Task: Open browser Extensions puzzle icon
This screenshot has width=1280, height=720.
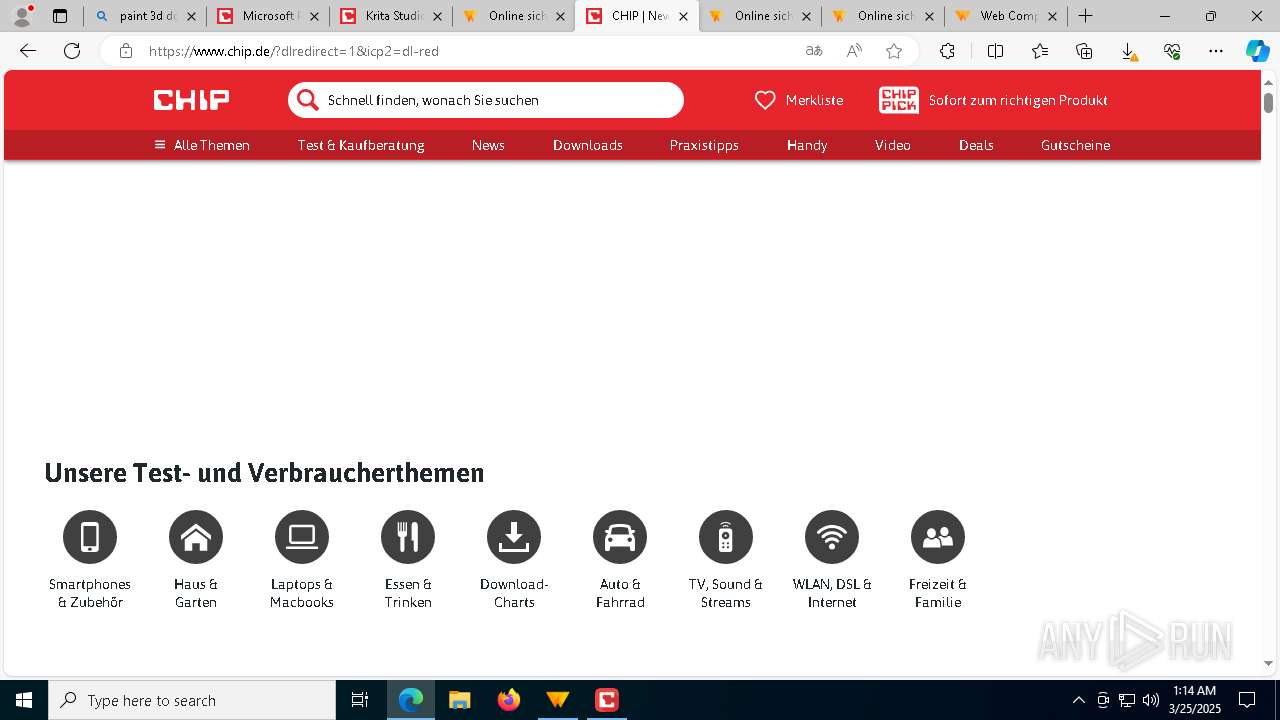Action: tap(947, 51)
